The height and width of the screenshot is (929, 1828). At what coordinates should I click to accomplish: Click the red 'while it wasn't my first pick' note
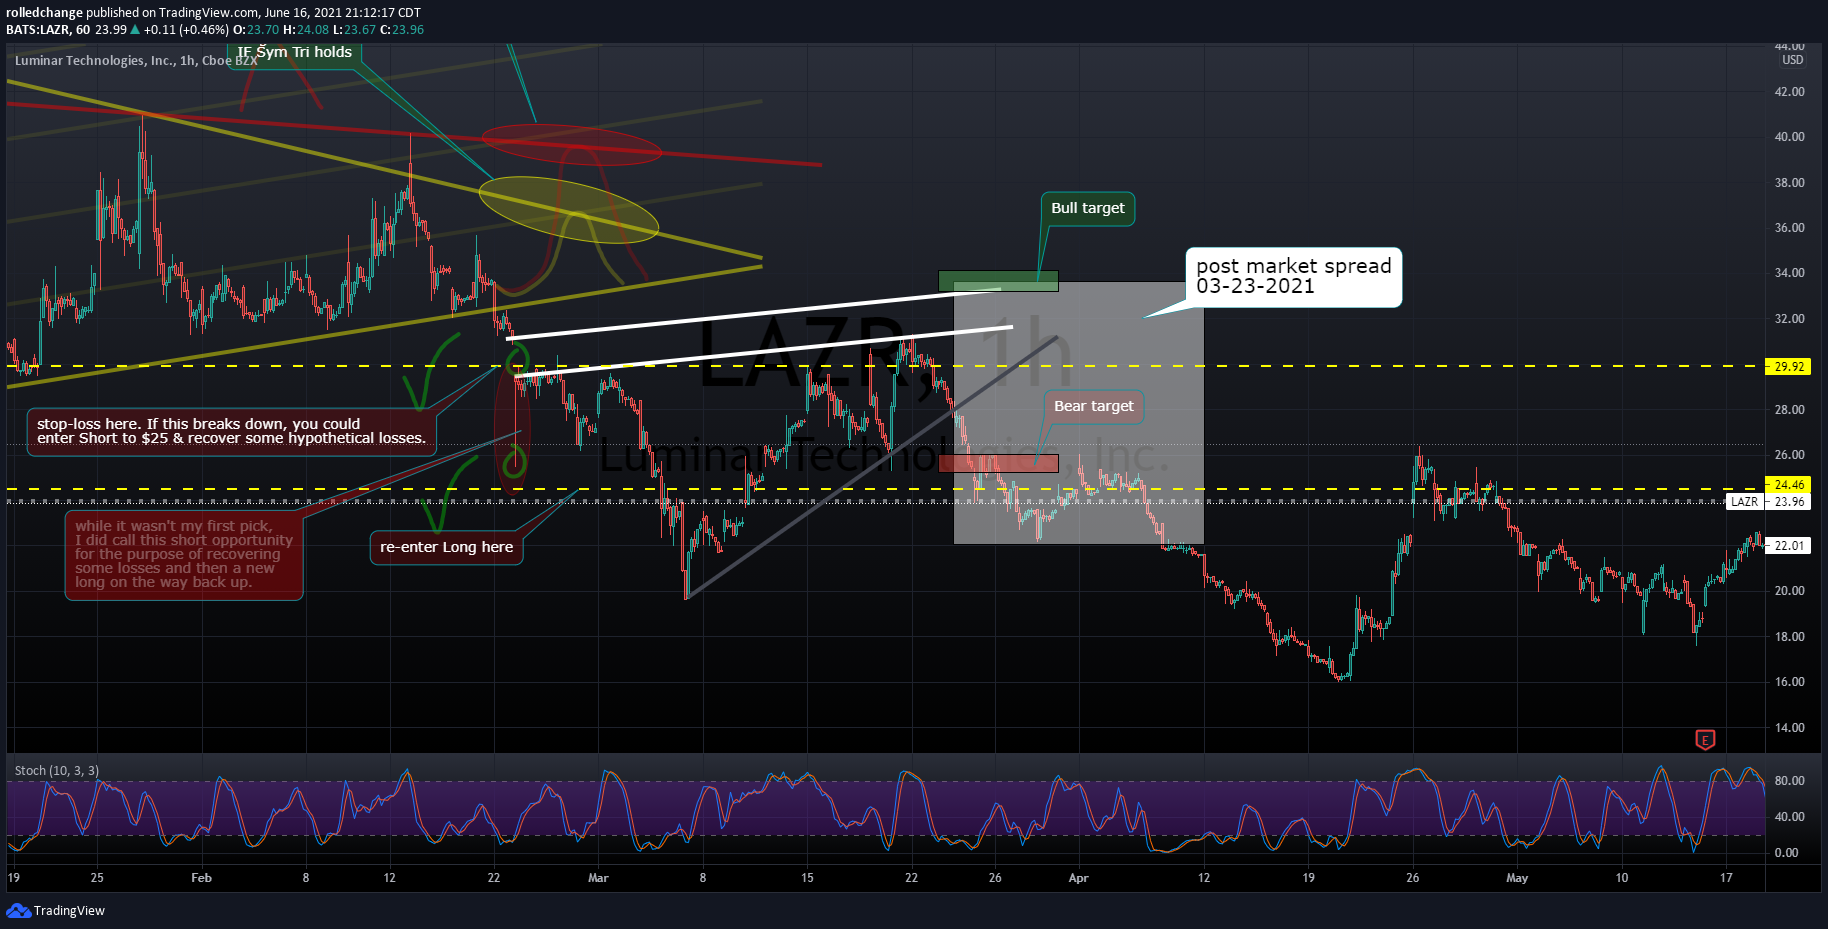click(184, 555)
